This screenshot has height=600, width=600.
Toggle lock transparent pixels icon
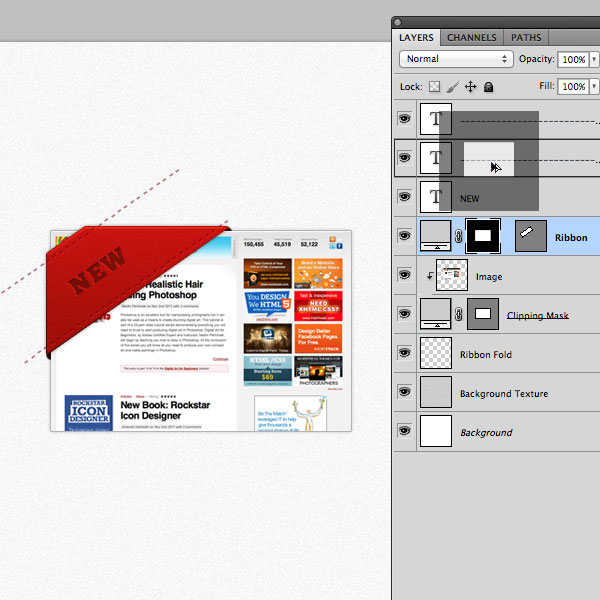tap(434, 86)
